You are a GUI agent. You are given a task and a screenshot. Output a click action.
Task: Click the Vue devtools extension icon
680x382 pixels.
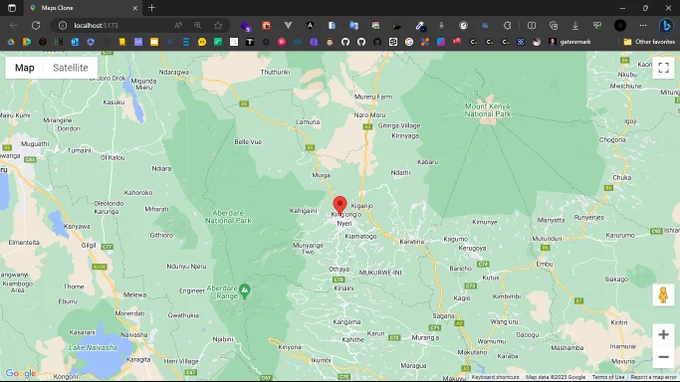[x=288, y=26]
